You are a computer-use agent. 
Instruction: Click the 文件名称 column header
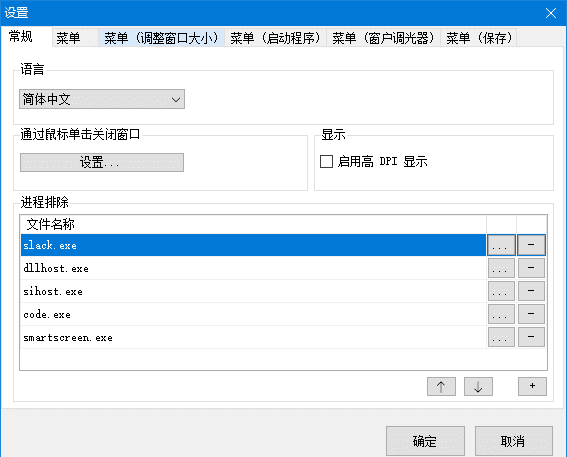click(253, 224)
